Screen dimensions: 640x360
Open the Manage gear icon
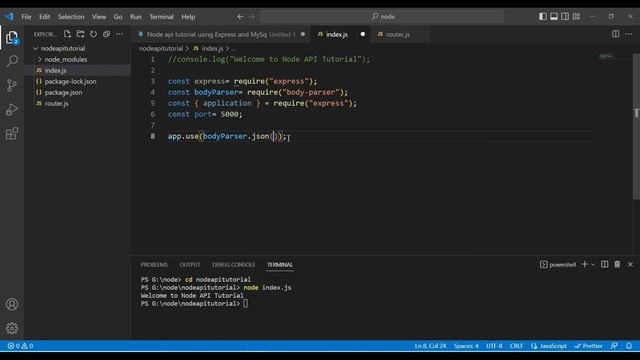pyautogui.click(x=12, y=328)
